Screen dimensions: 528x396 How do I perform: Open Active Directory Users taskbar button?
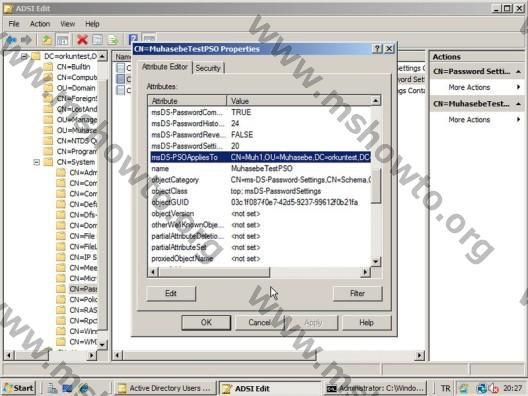point(165,388)
